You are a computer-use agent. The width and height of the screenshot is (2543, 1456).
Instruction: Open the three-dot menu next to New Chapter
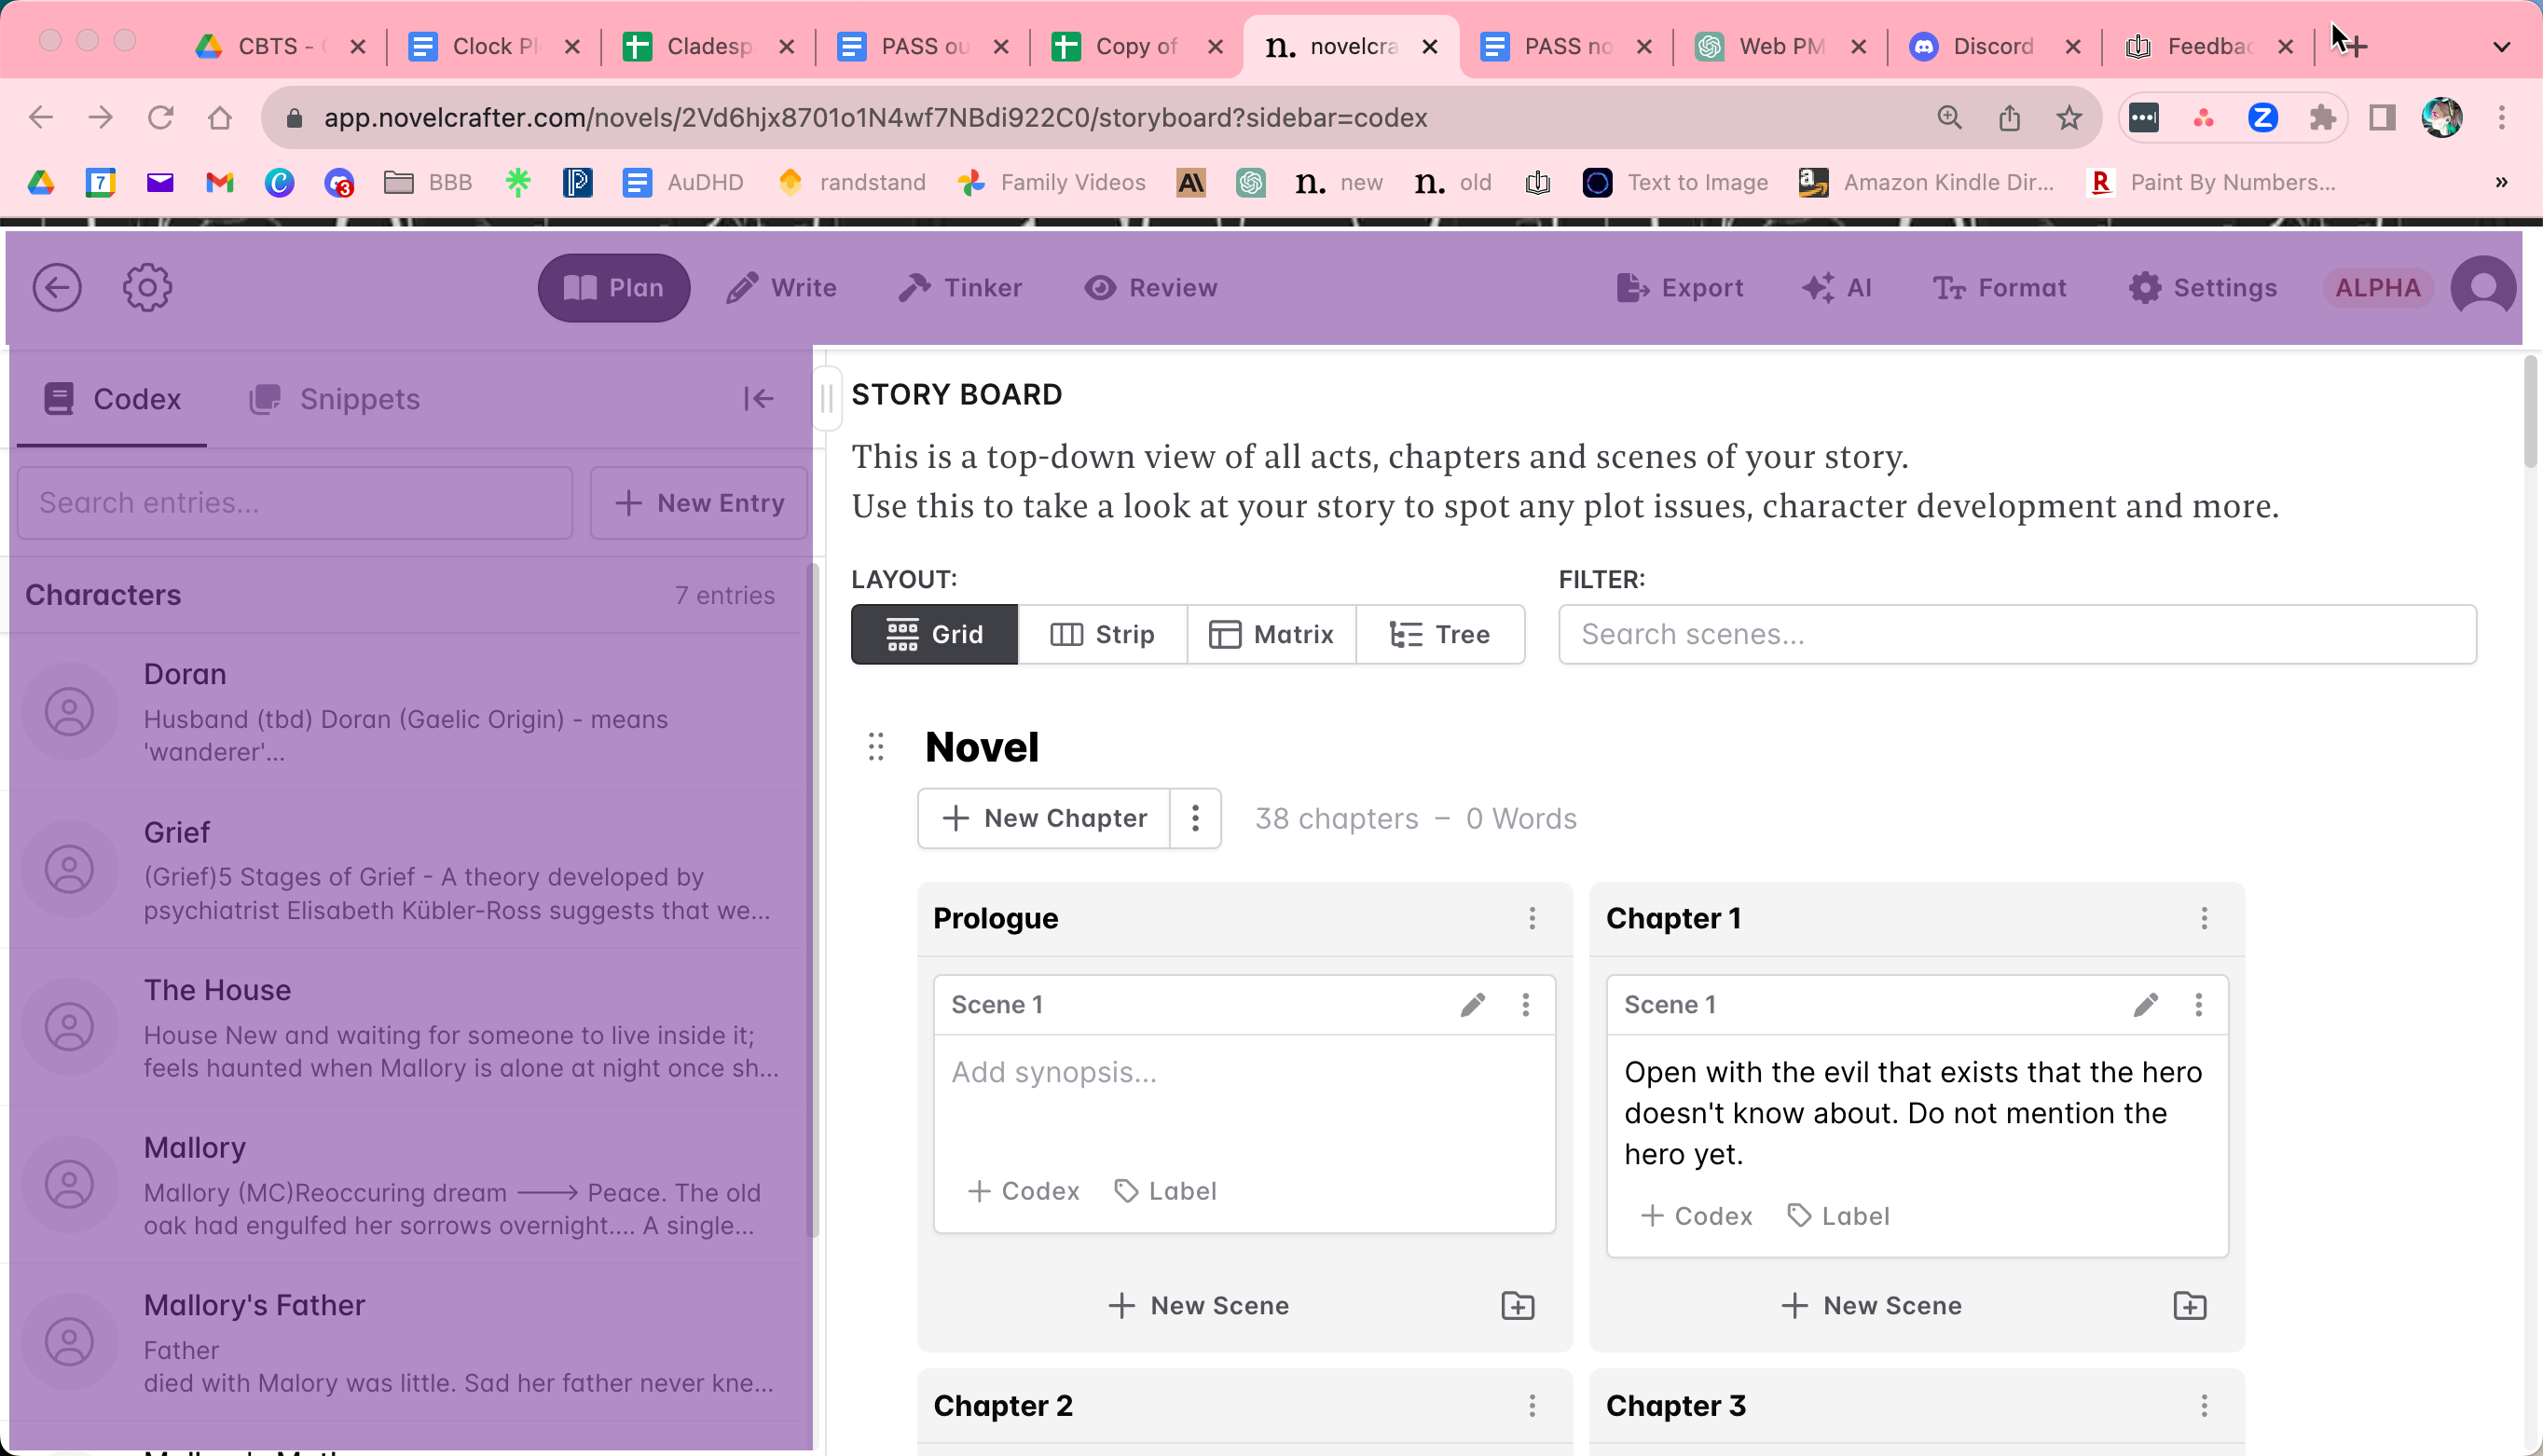(1195, 818)
